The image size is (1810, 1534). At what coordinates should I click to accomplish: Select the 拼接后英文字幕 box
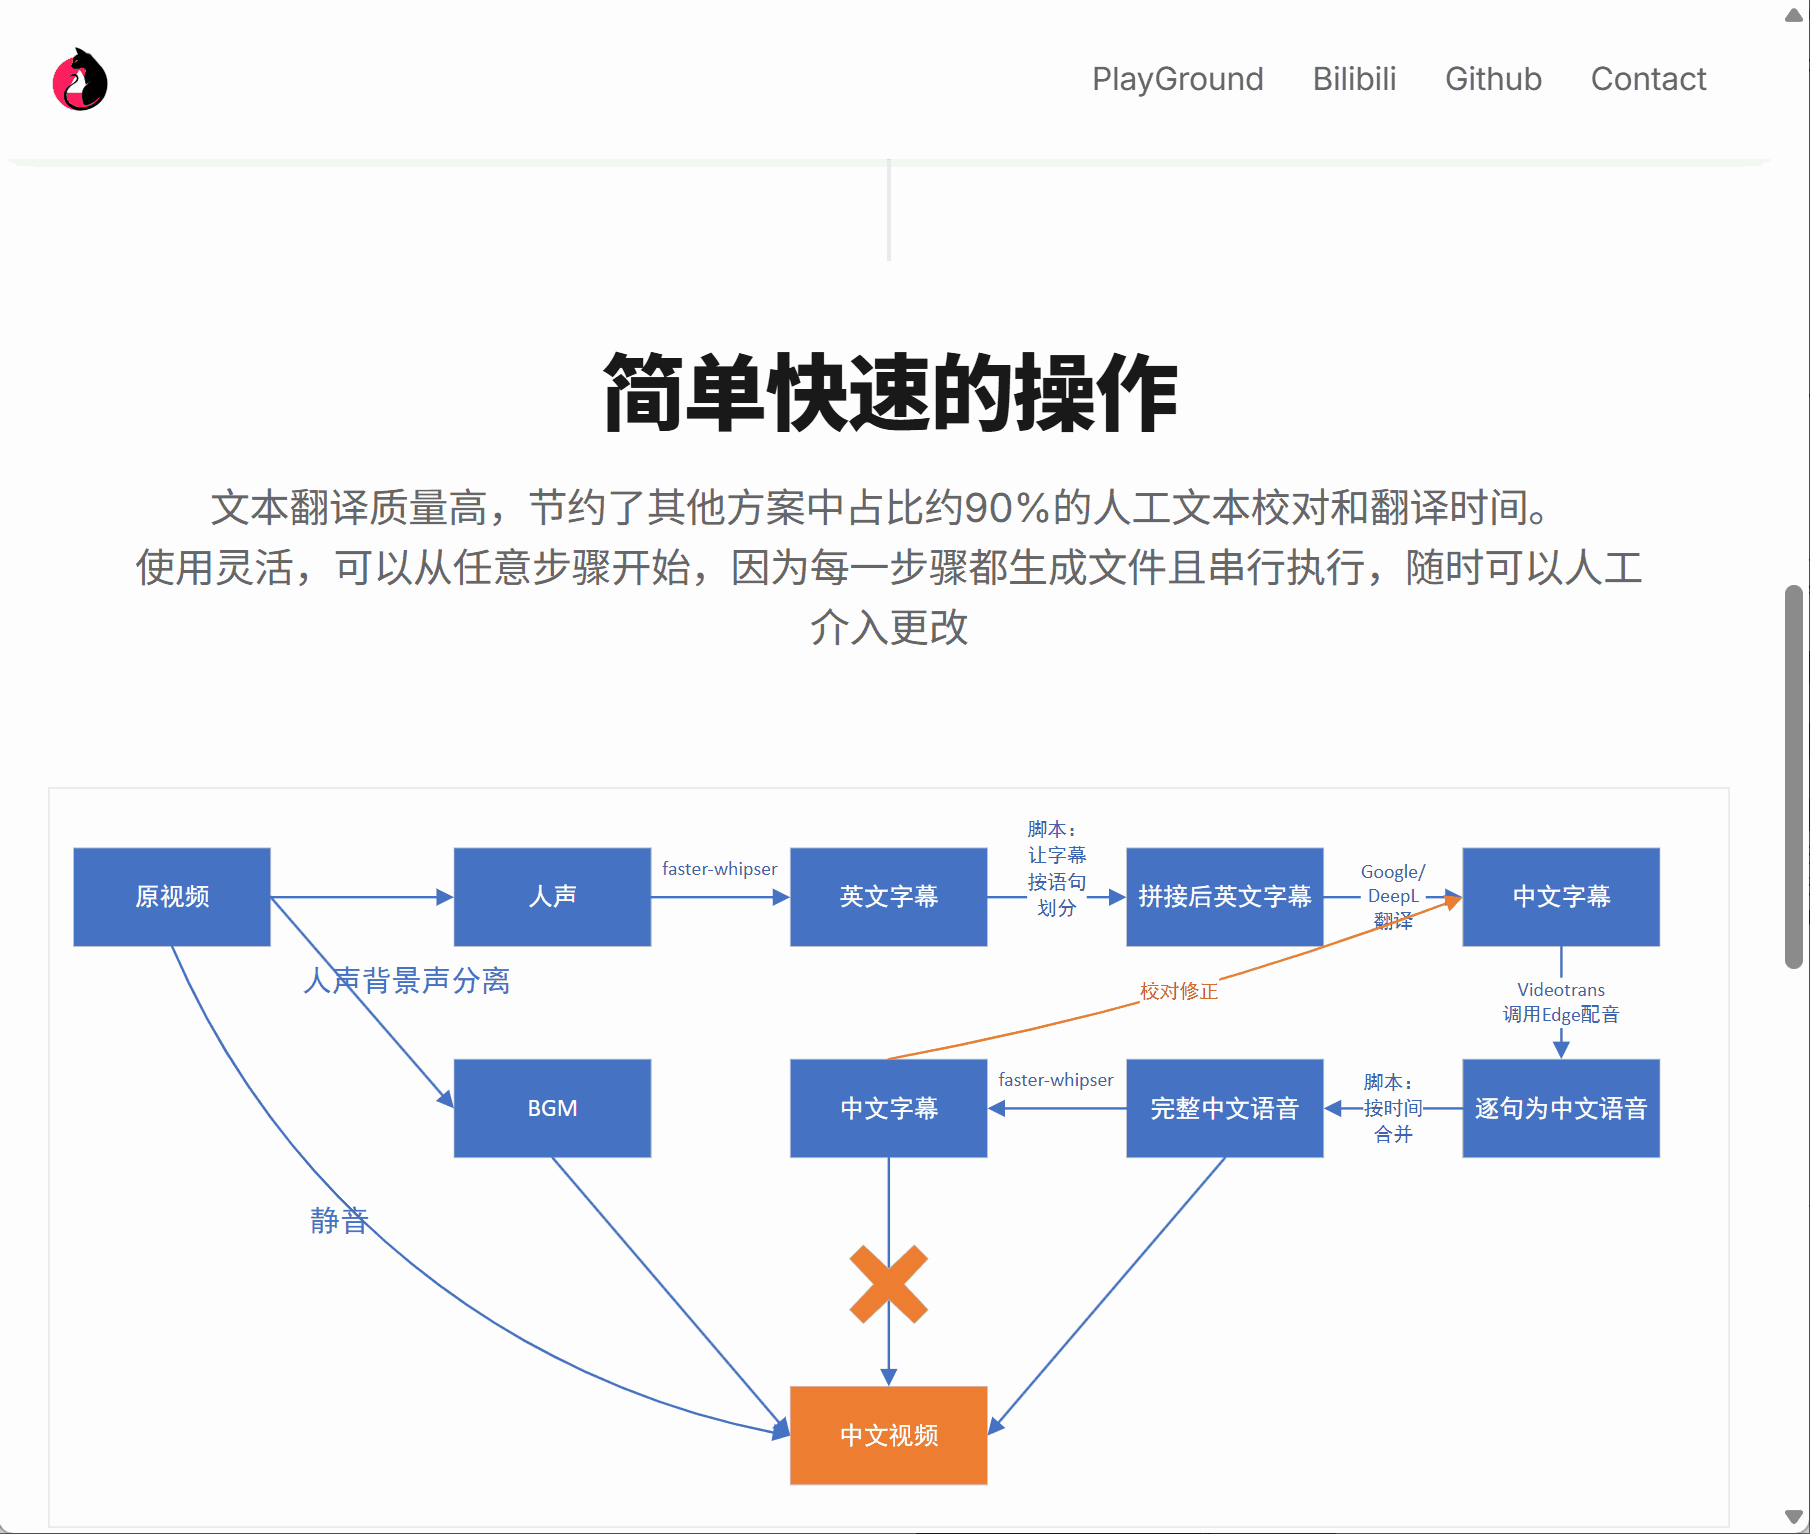[x=1224, y=897]
